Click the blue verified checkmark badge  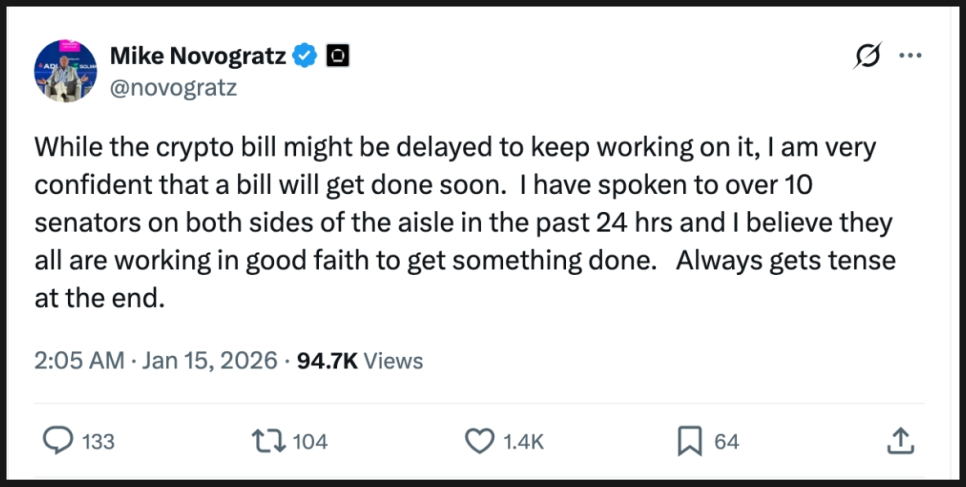(305, 57)
